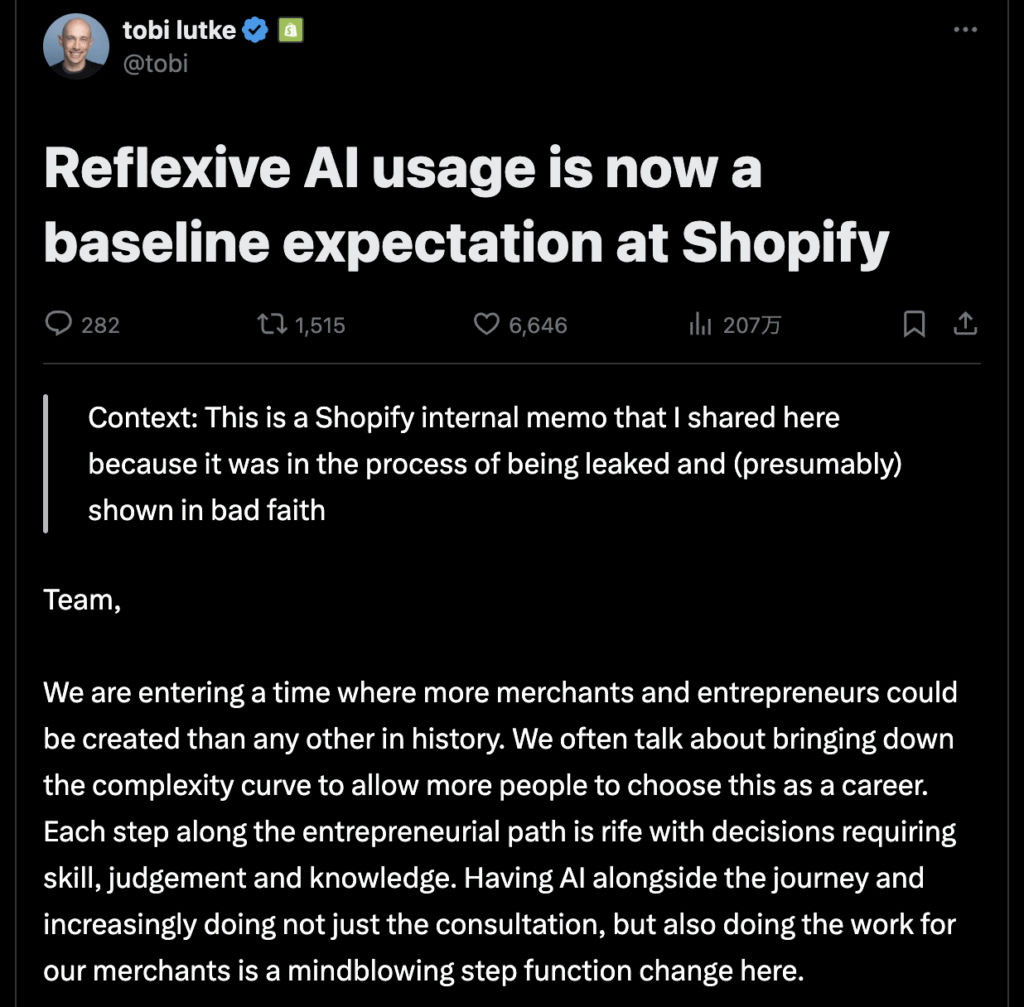Open view analytics via the bar chart icon

699,324
